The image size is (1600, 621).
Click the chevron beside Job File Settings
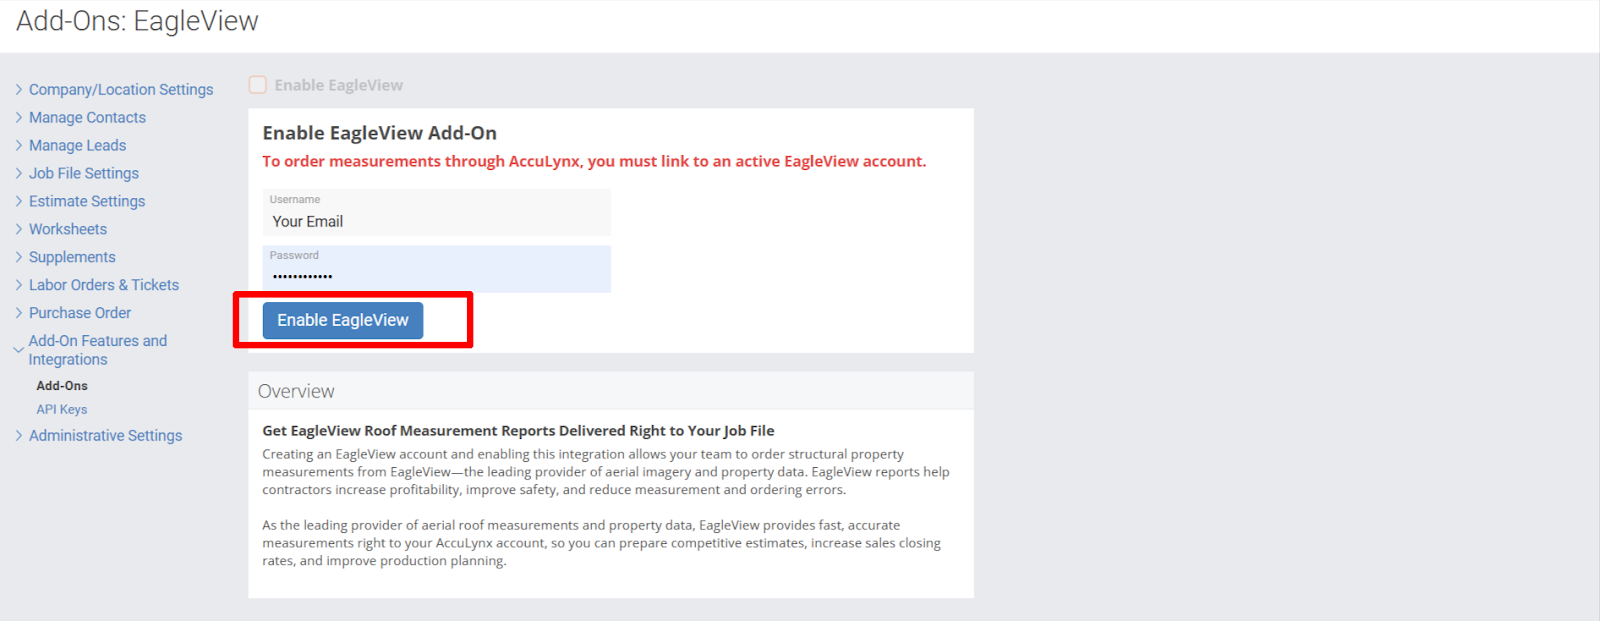19,173
